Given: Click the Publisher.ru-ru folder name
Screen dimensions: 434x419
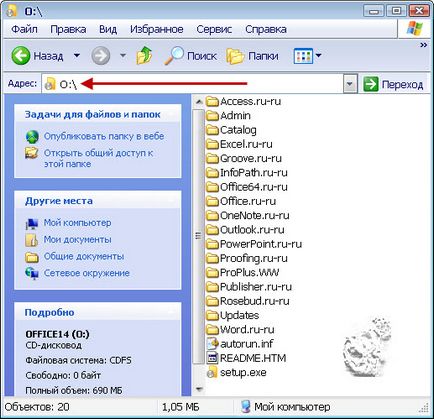Looking at the screenshot, I should 256,287.
